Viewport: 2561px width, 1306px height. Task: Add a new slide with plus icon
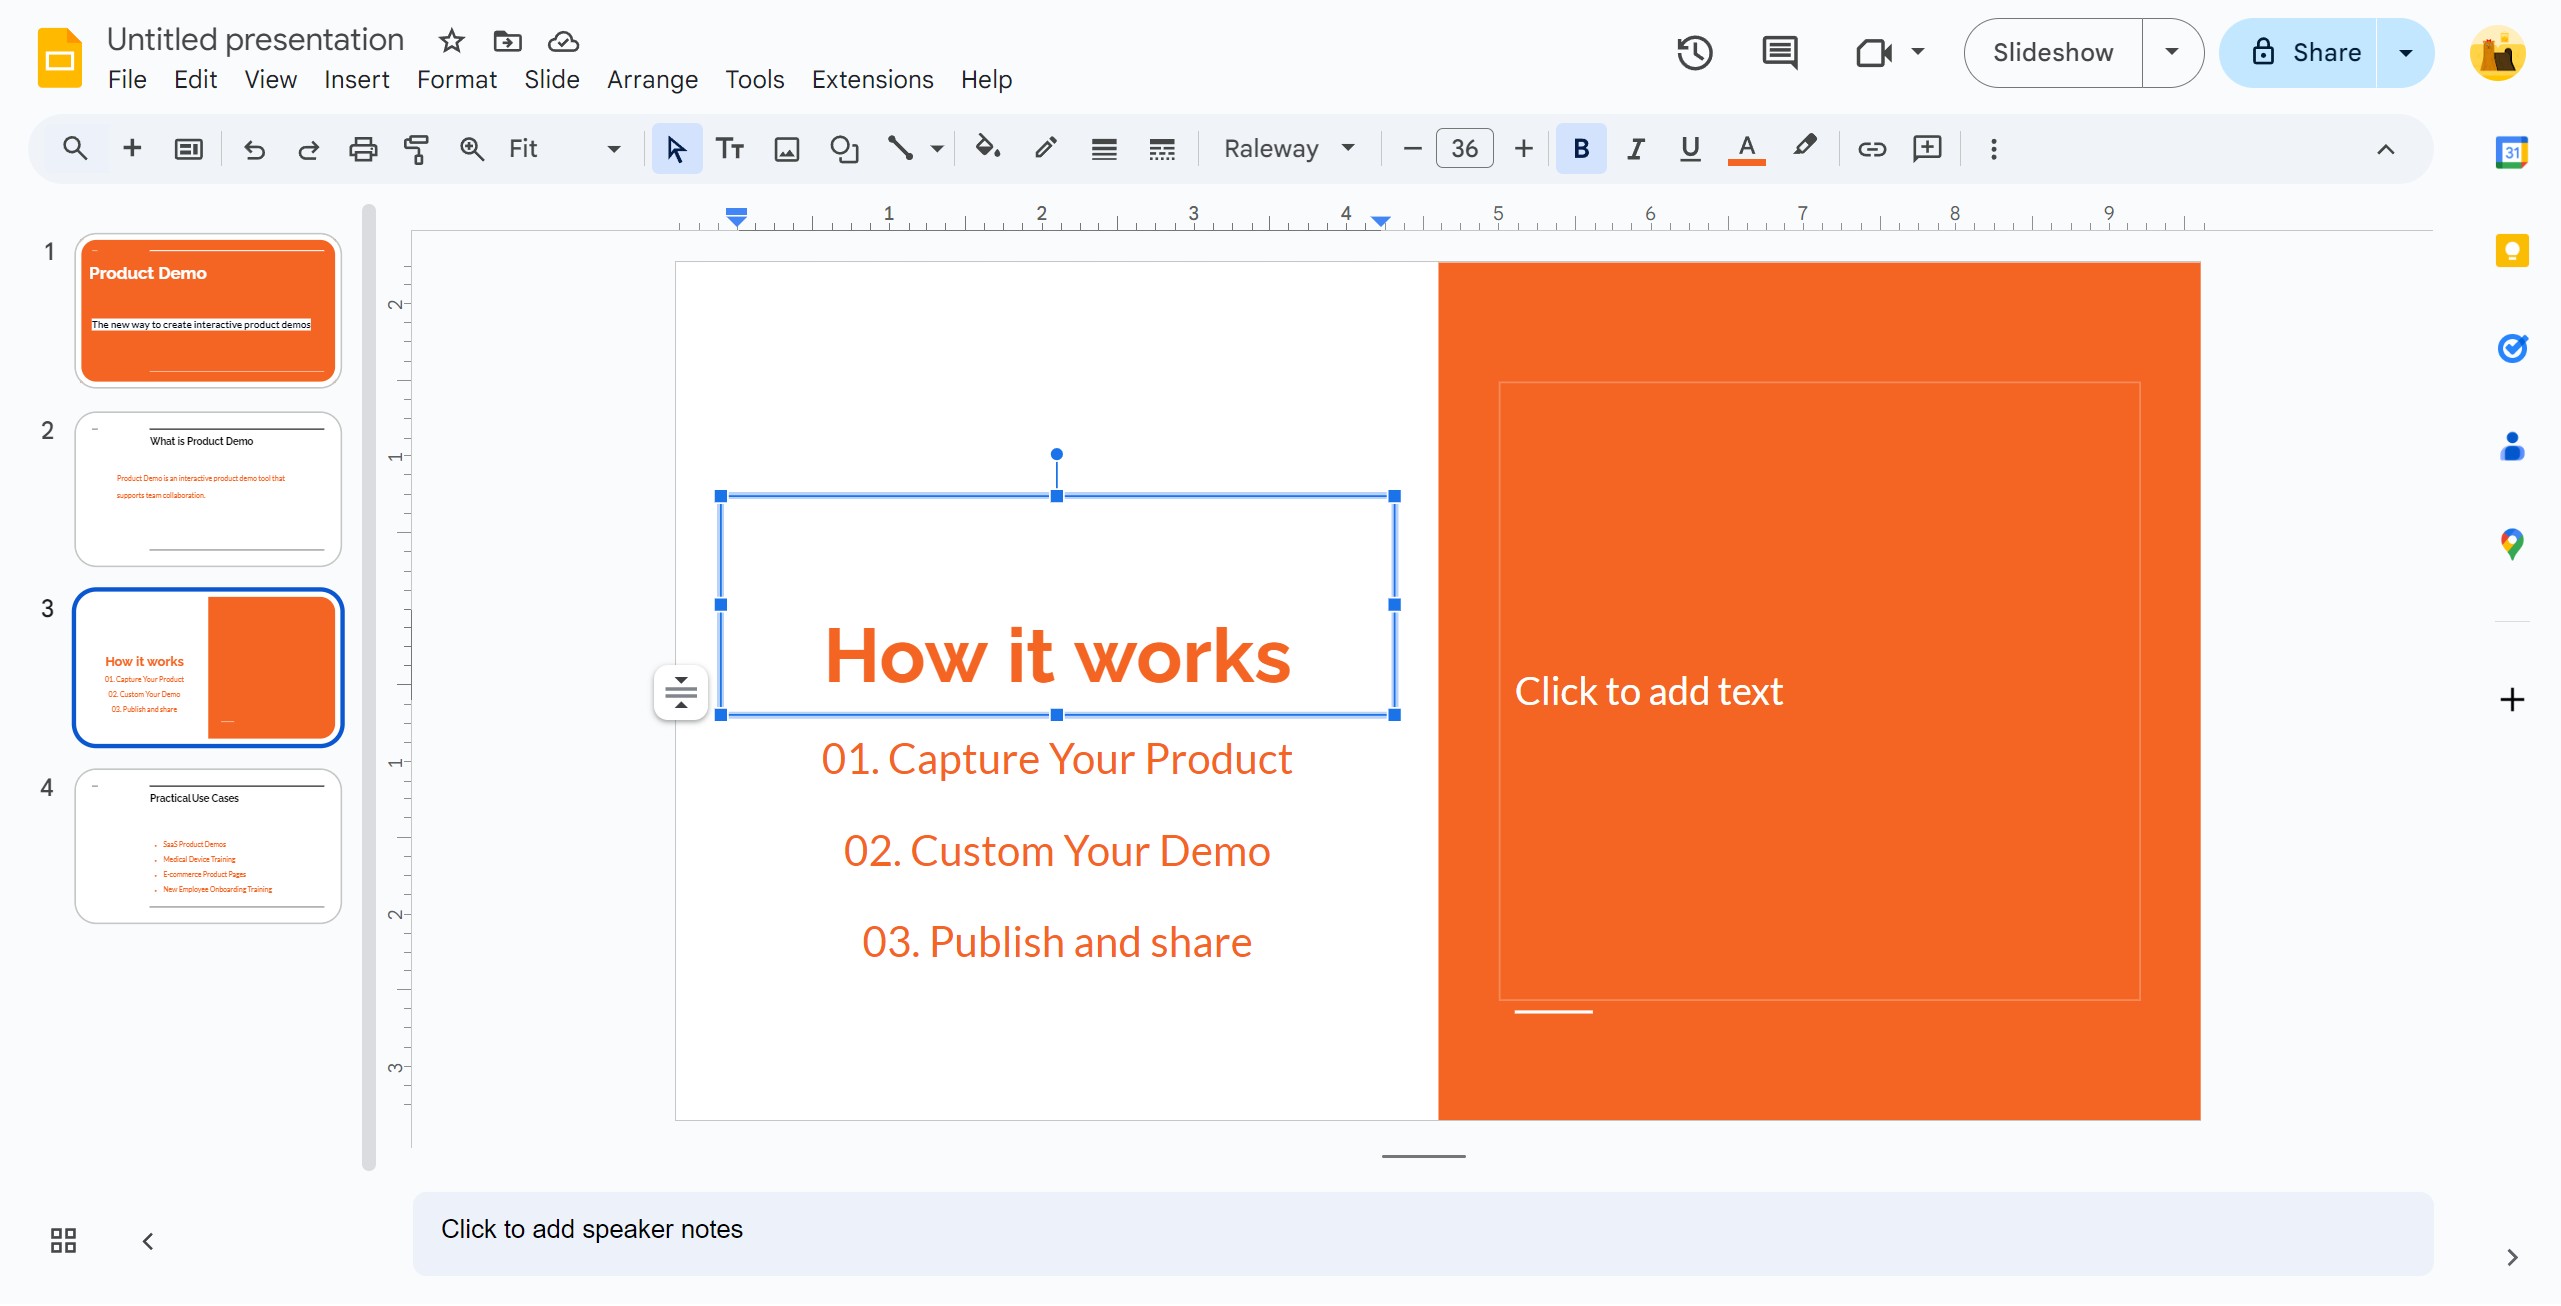(132, 149)
